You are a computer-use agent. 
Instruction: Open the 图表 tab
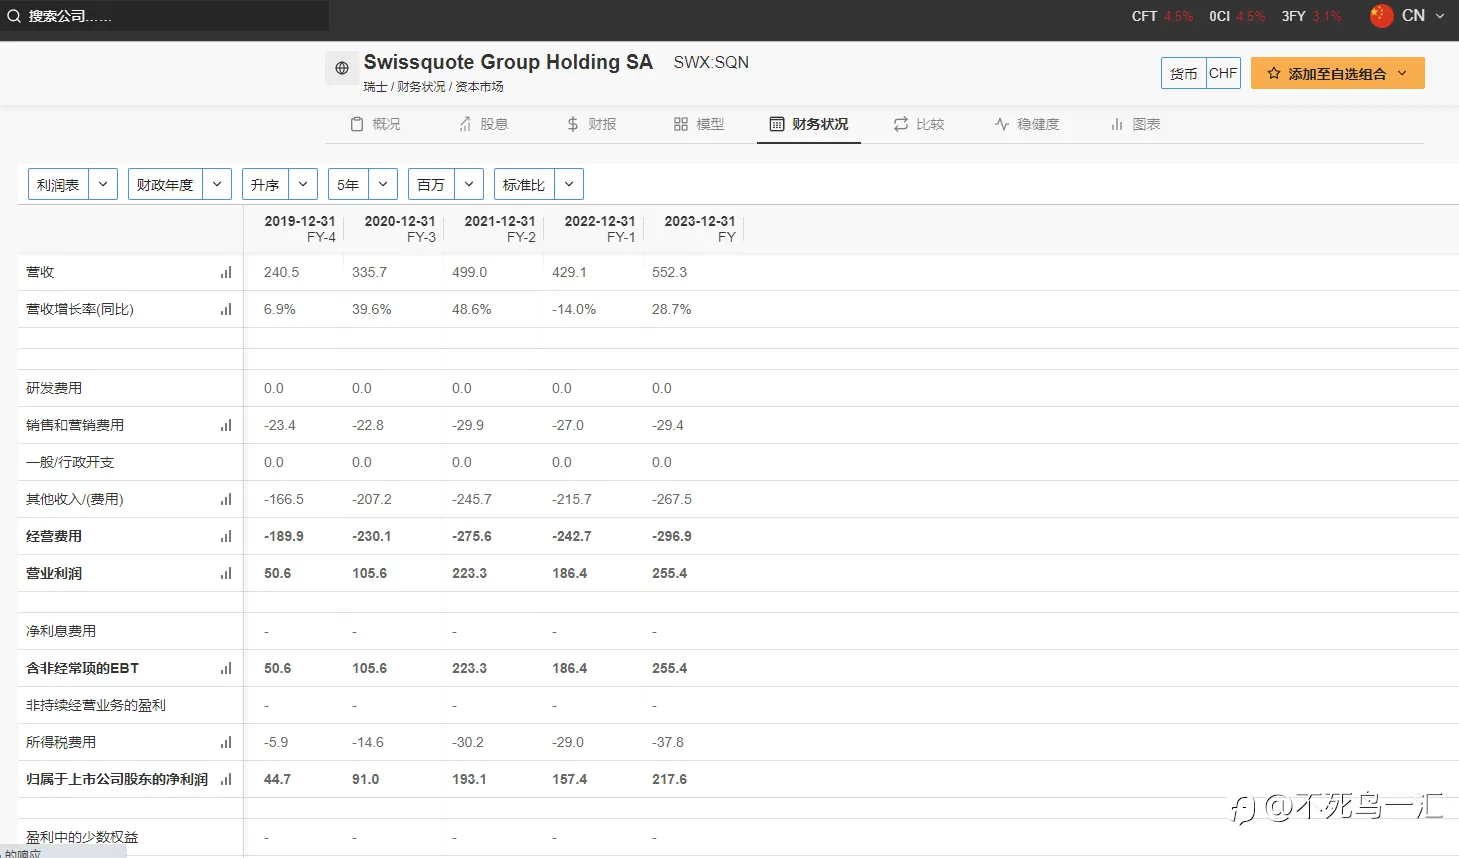pos(1135,124)
